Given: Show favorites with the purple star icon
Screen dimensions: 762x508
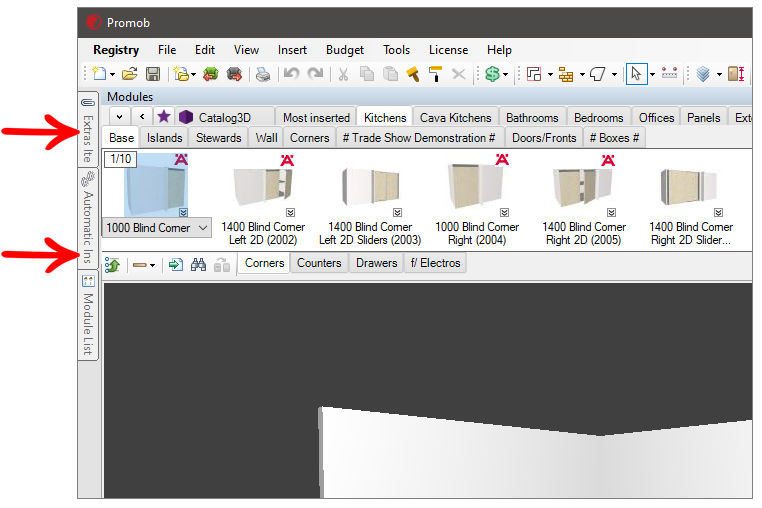Looking at the screenshot, I should point(164,117).
